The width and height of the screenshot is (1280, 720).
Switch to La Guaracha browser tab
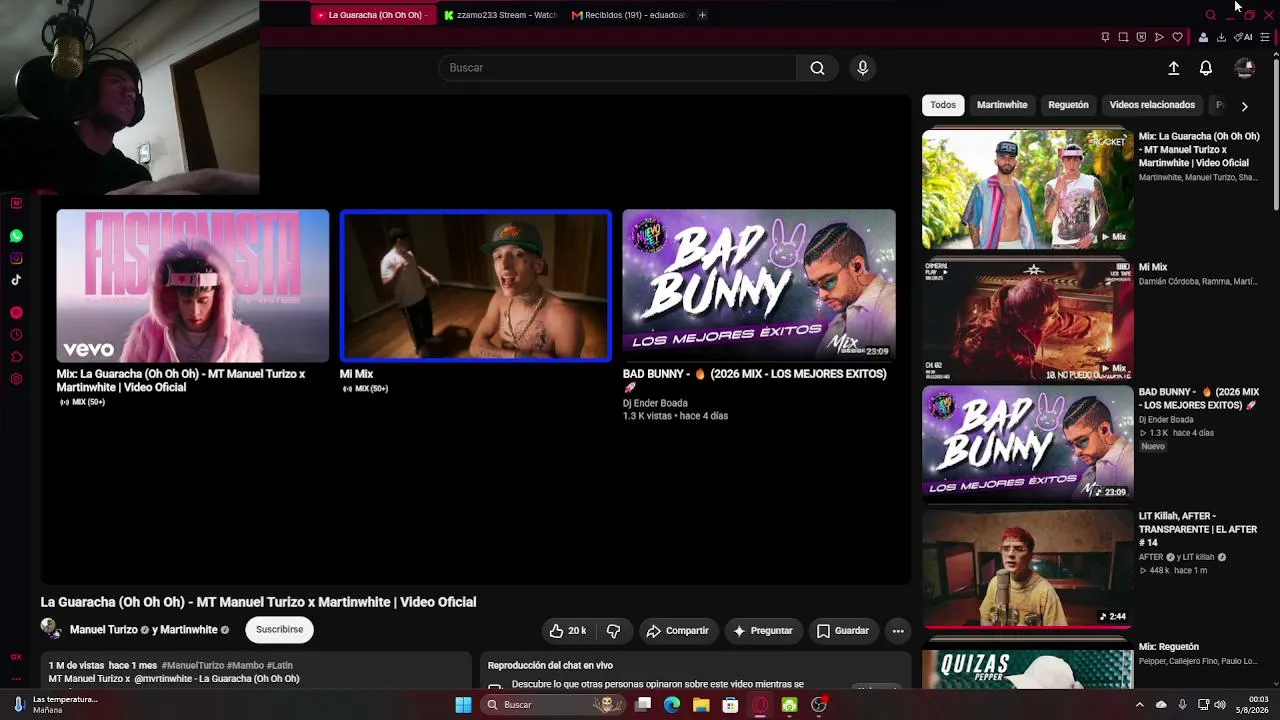point(371,15)
